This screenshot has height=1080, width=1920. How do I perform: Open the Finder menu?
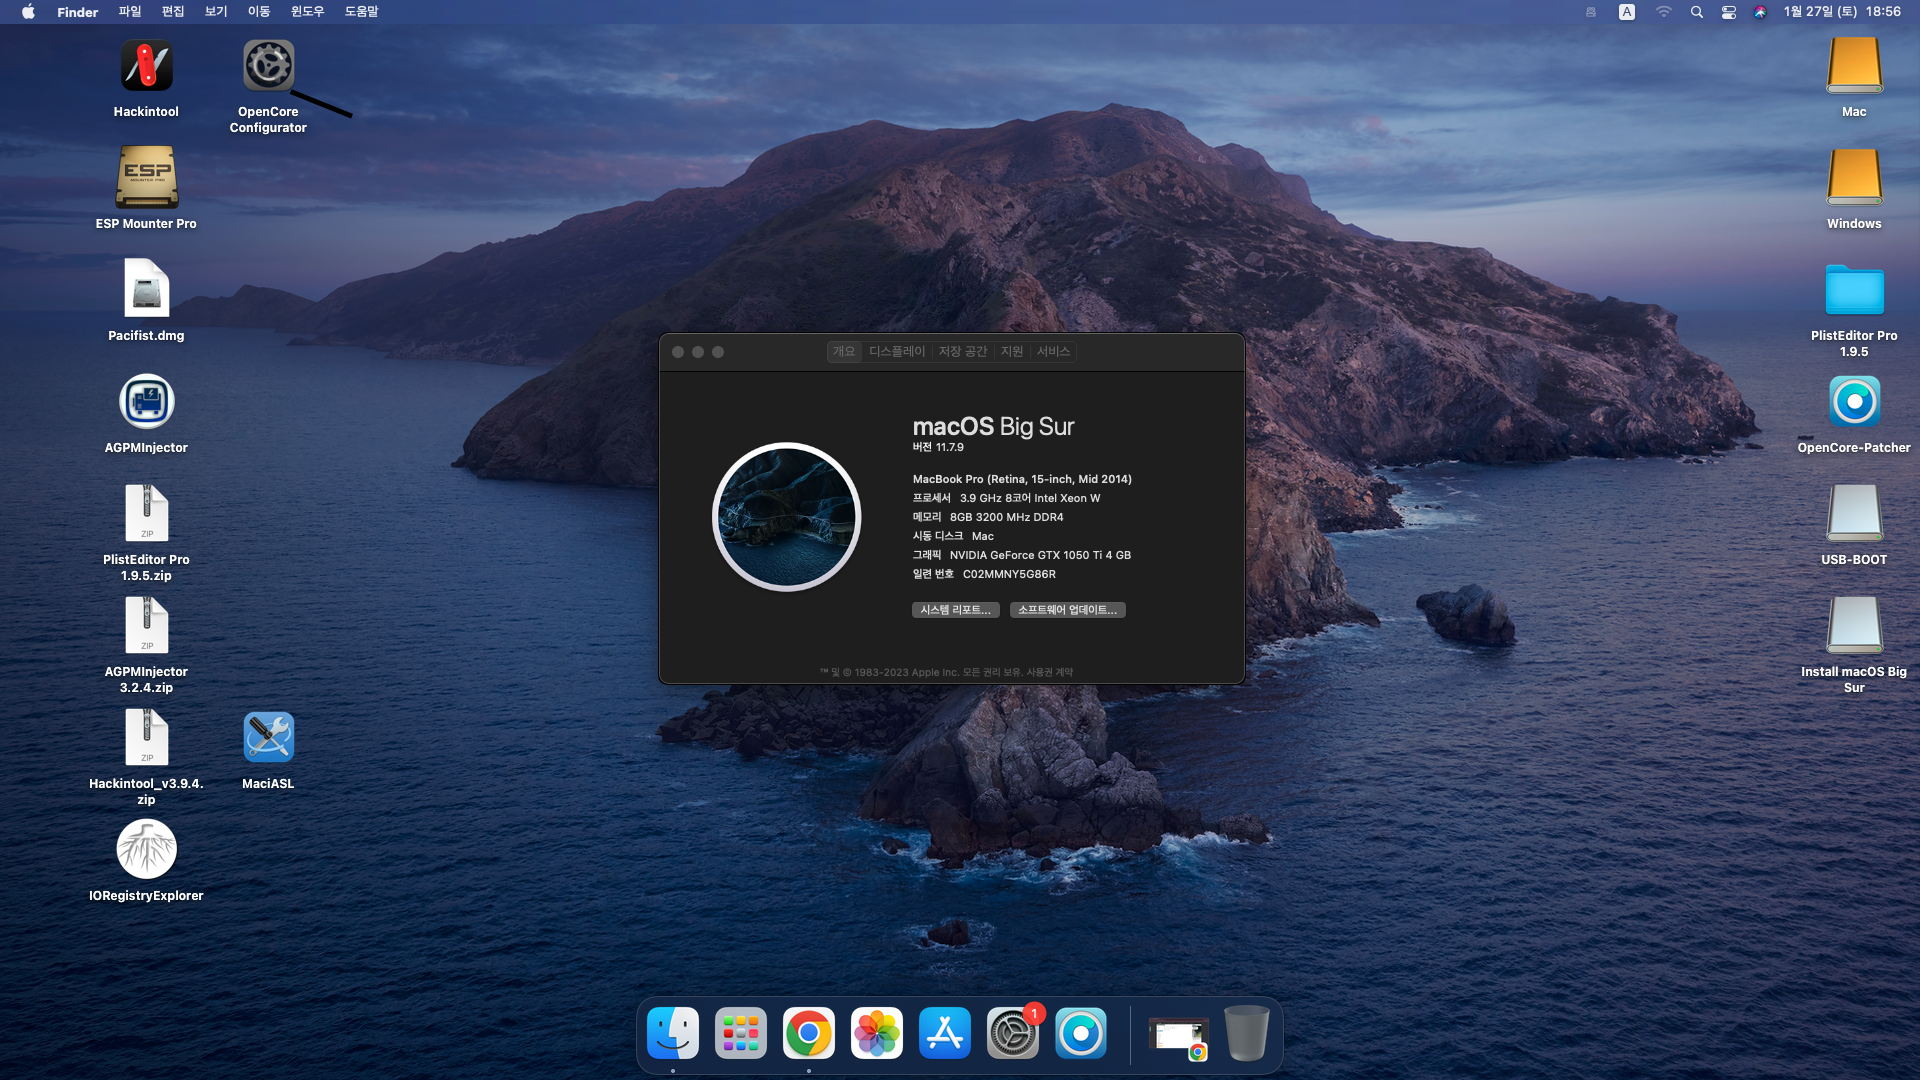tap(77, 12)
